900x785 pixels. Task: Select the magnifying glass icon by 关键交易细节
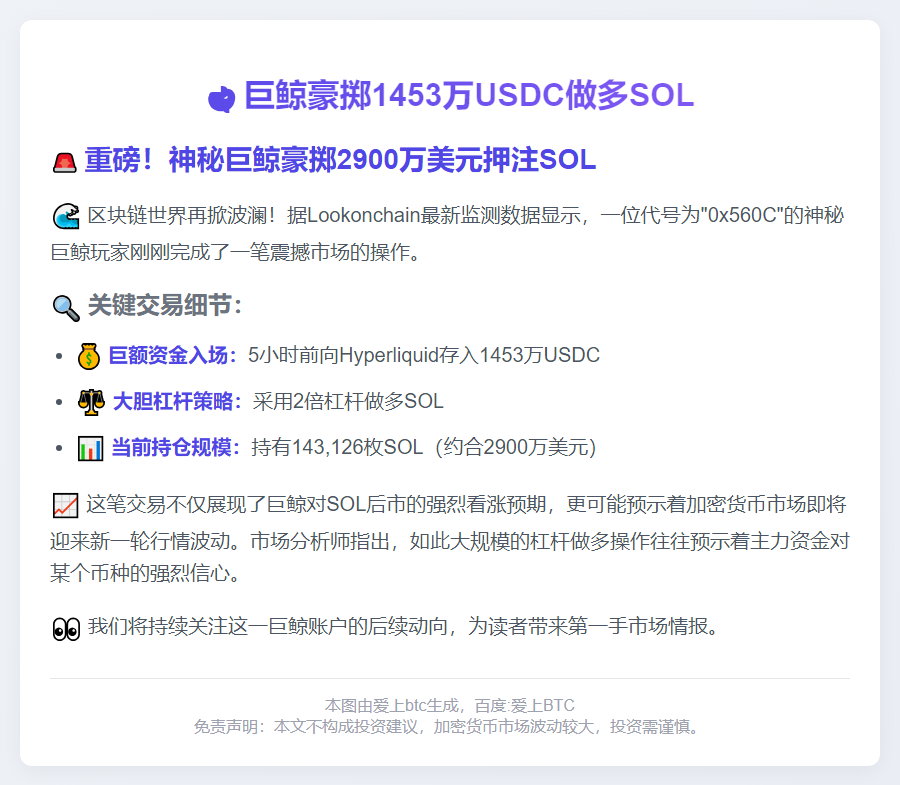click(x=65, y=309)
